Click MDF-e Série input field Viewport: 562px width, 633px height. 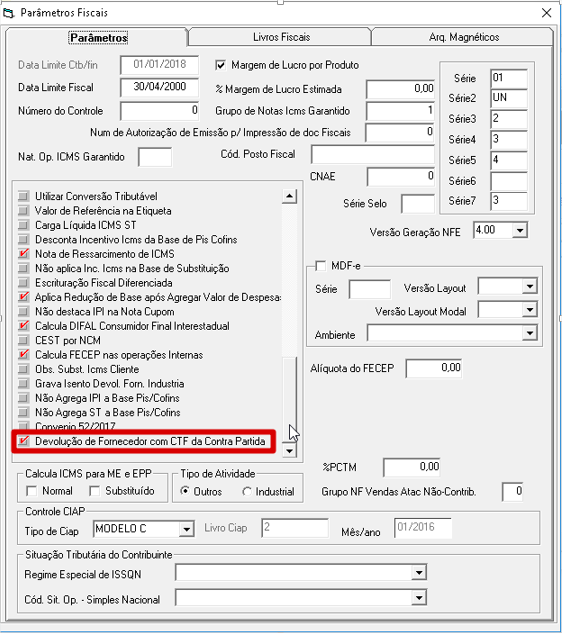point(370,289)
